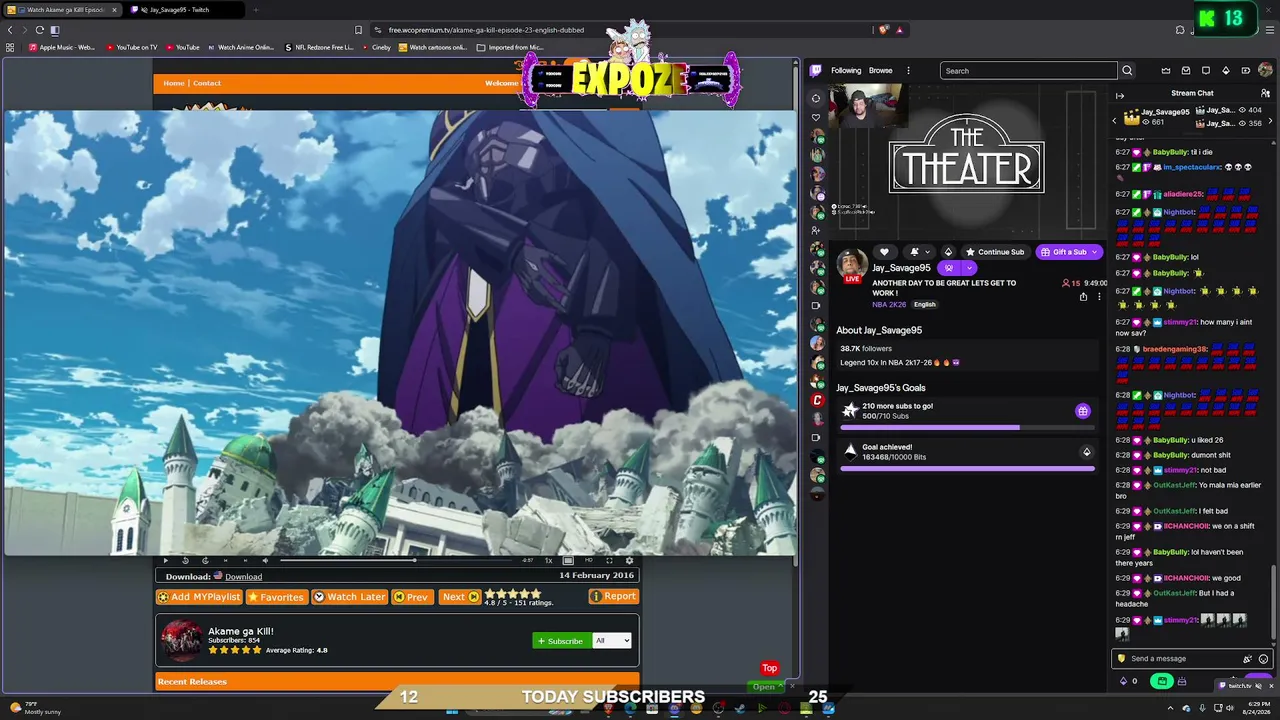Open Browse on Twitch
The width and height of the screenshot is (1280, 720).
pyautogui.click(x=881, y=71)
